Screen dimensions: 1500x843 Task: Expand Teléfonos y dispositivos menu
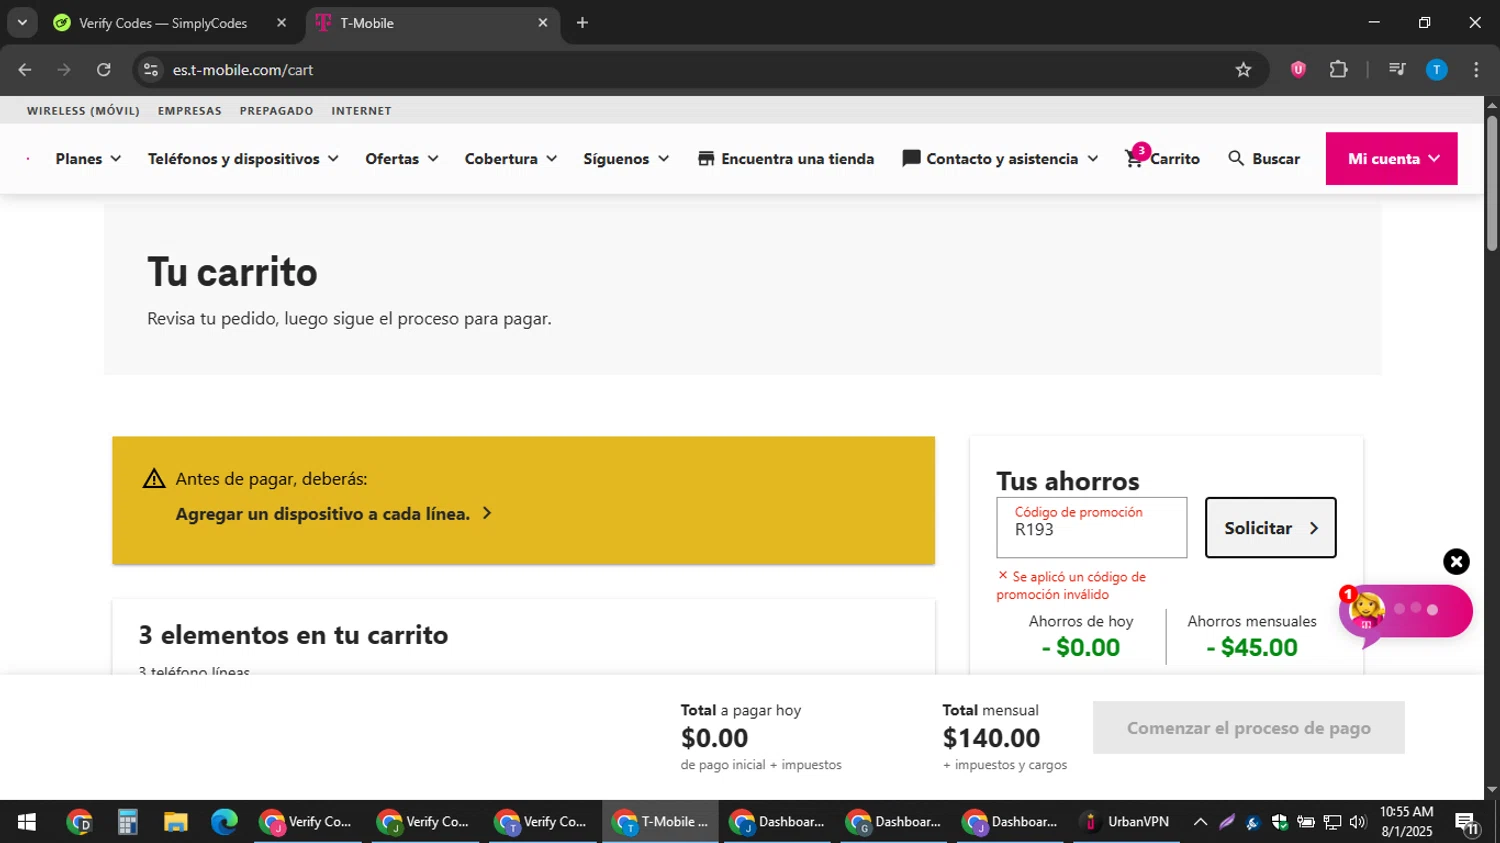pos(243,158)
